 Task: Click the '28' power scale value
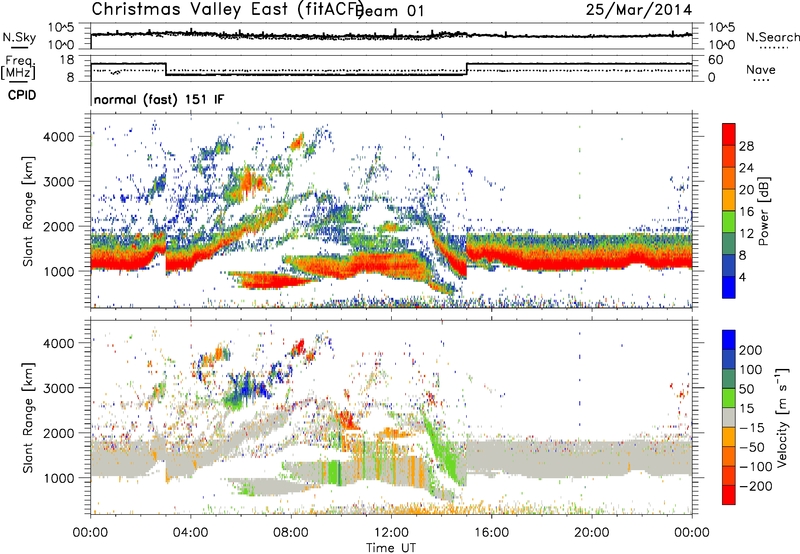[746, 146]
